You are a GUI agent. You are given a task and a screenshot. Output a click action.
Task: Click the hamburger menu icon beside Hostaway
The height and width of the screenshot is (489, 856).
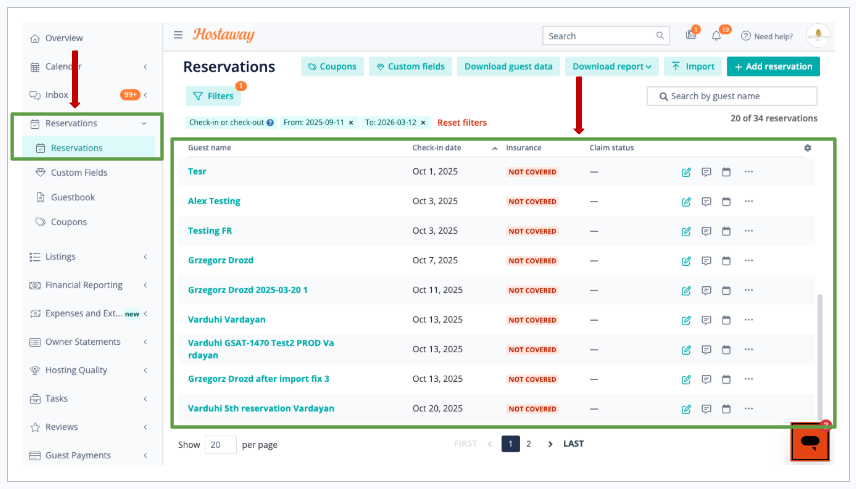point(178,35)
